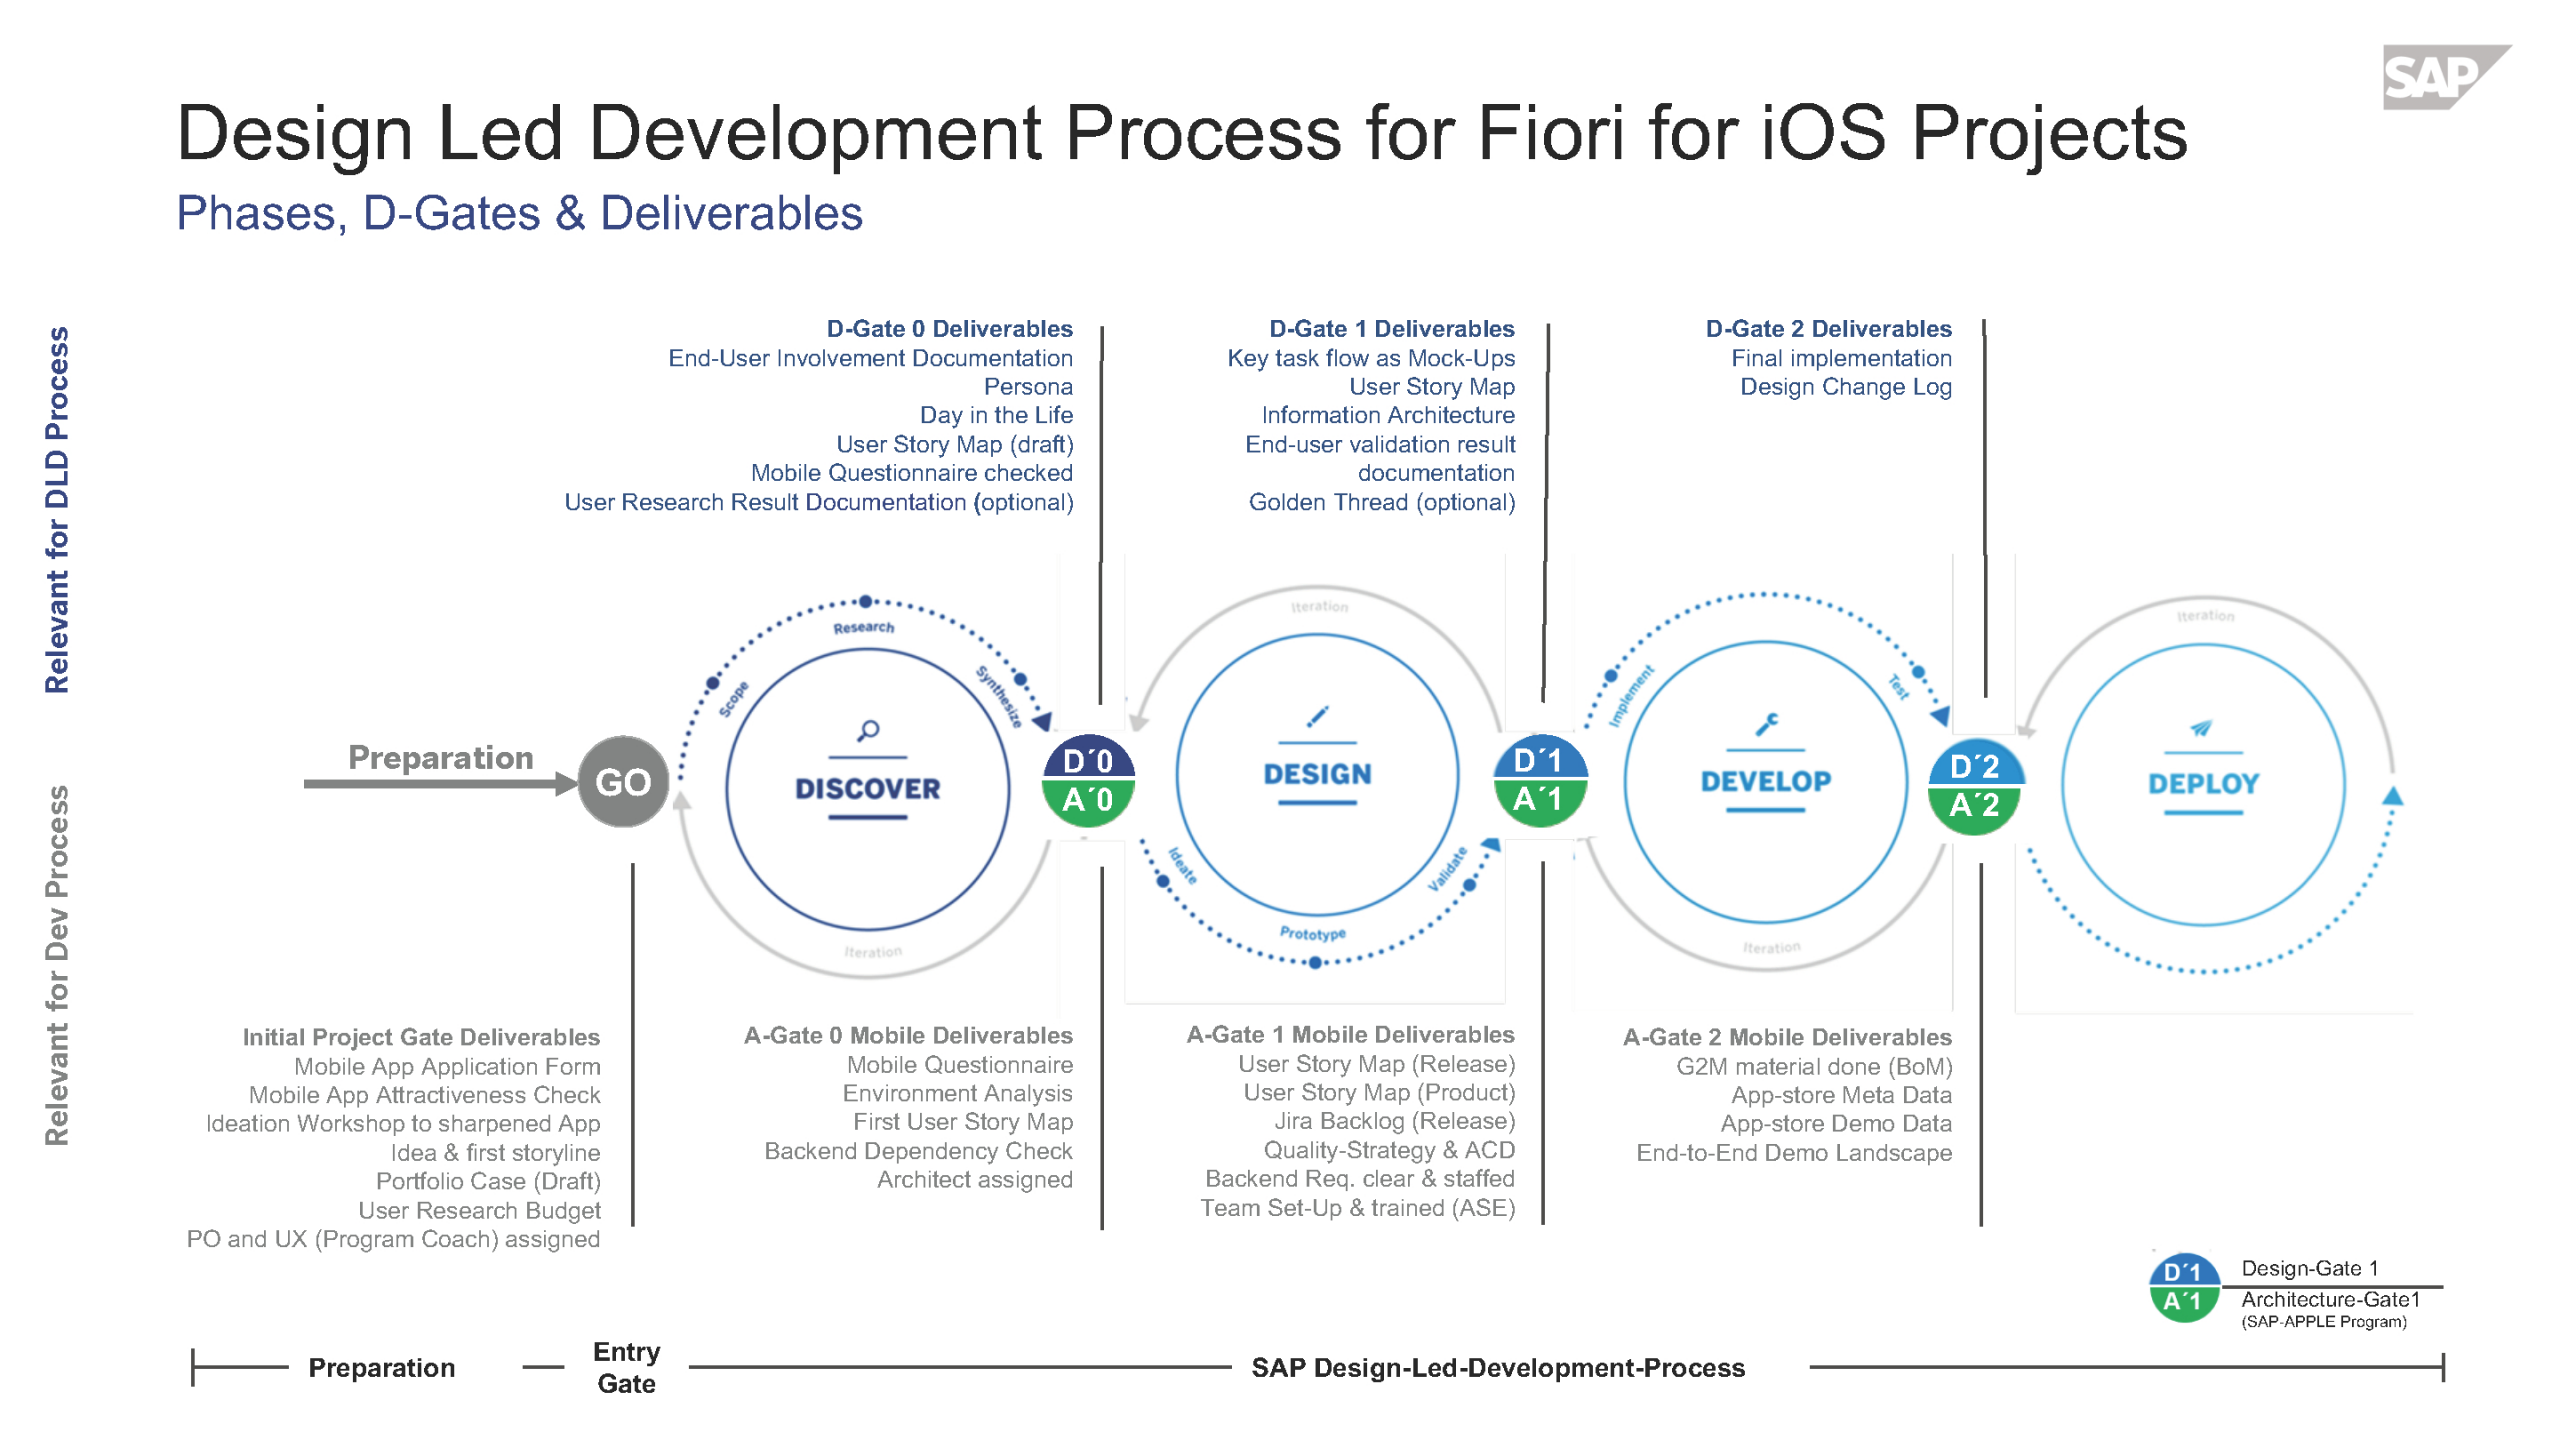Image resolution: width=2560 pixels, height=1440 pixels.
Task: Click the D-Gate 0 Deliverables heading
Action: coord(949,329)
